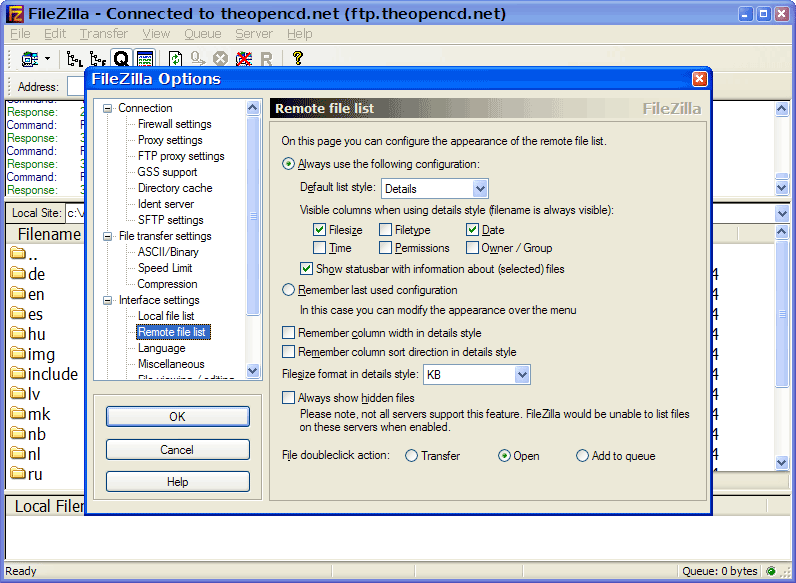This screenshot has width=796, height=583.
Task: Toggle remote directory tree view icon
Action: (97, 59)
